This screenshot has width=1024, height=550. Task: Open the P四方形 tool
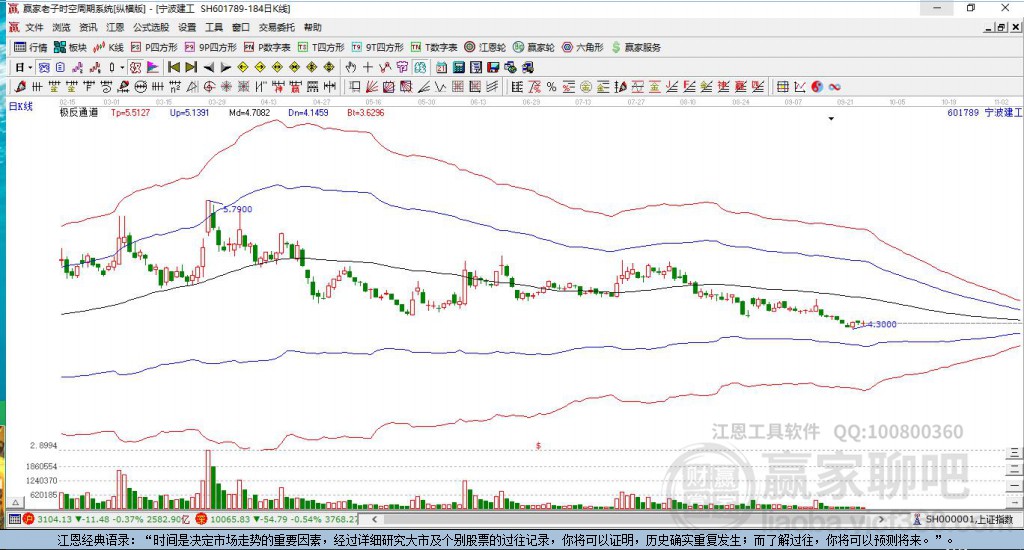pos(154,47)
